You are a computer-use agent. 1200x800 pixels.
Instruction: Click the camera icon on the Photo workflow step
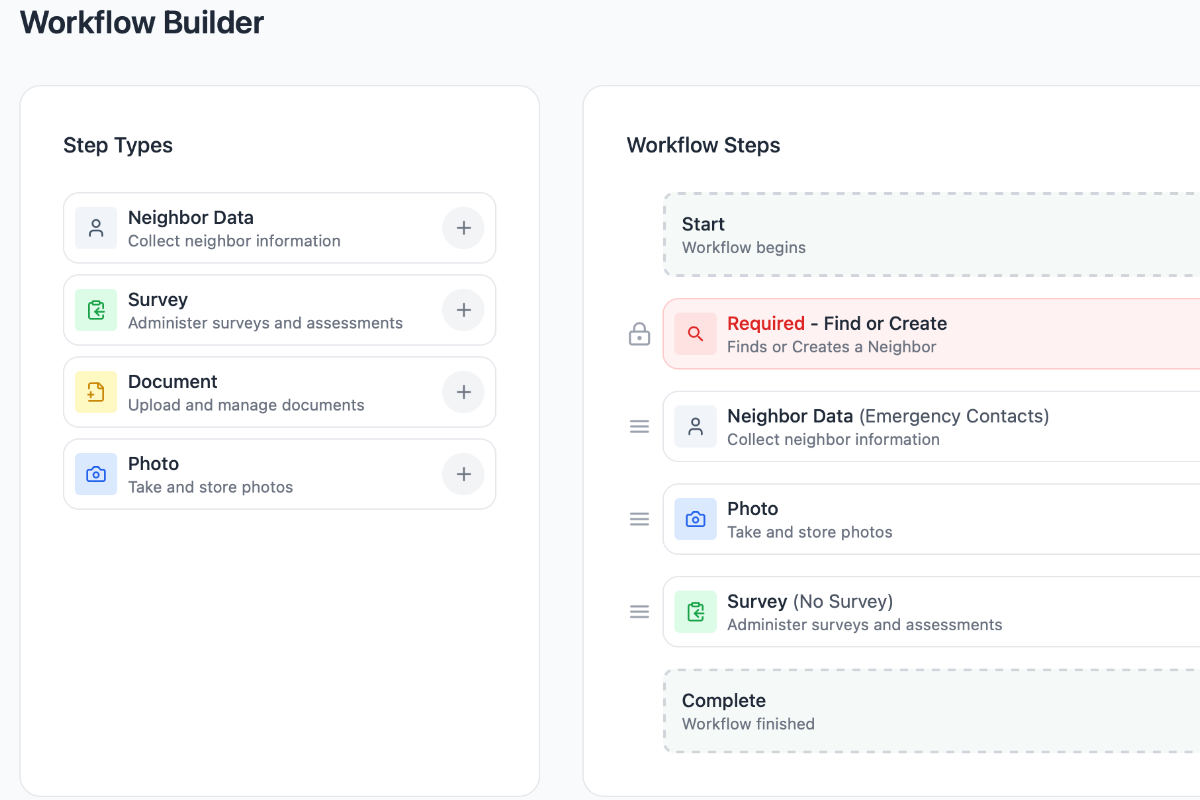click(x=695, y=519)
